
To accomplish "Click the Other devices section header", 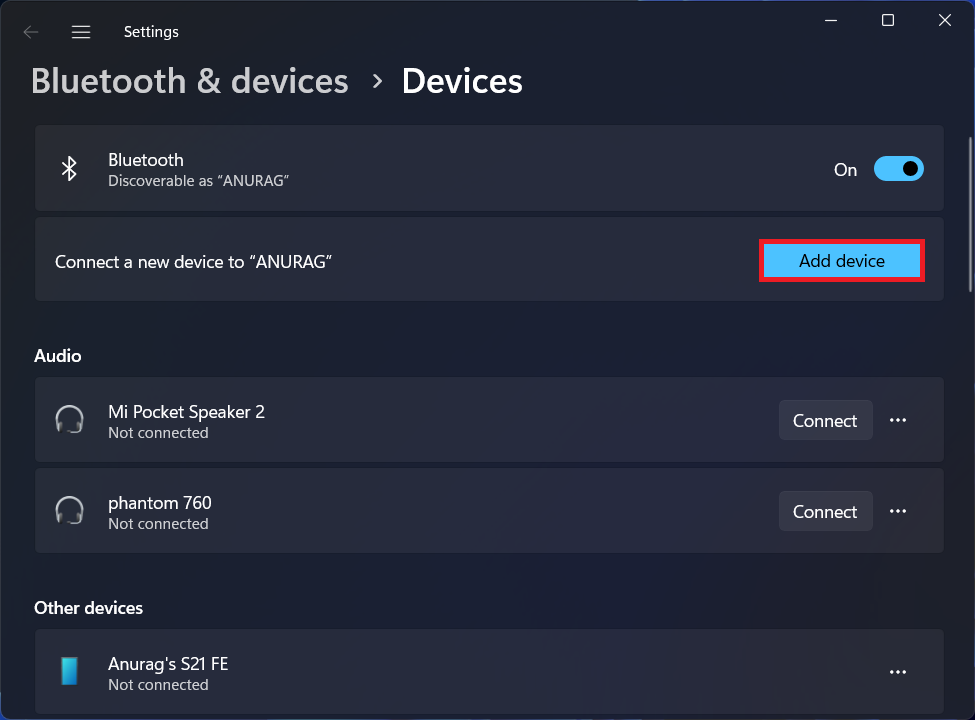I will coord(89,608).
